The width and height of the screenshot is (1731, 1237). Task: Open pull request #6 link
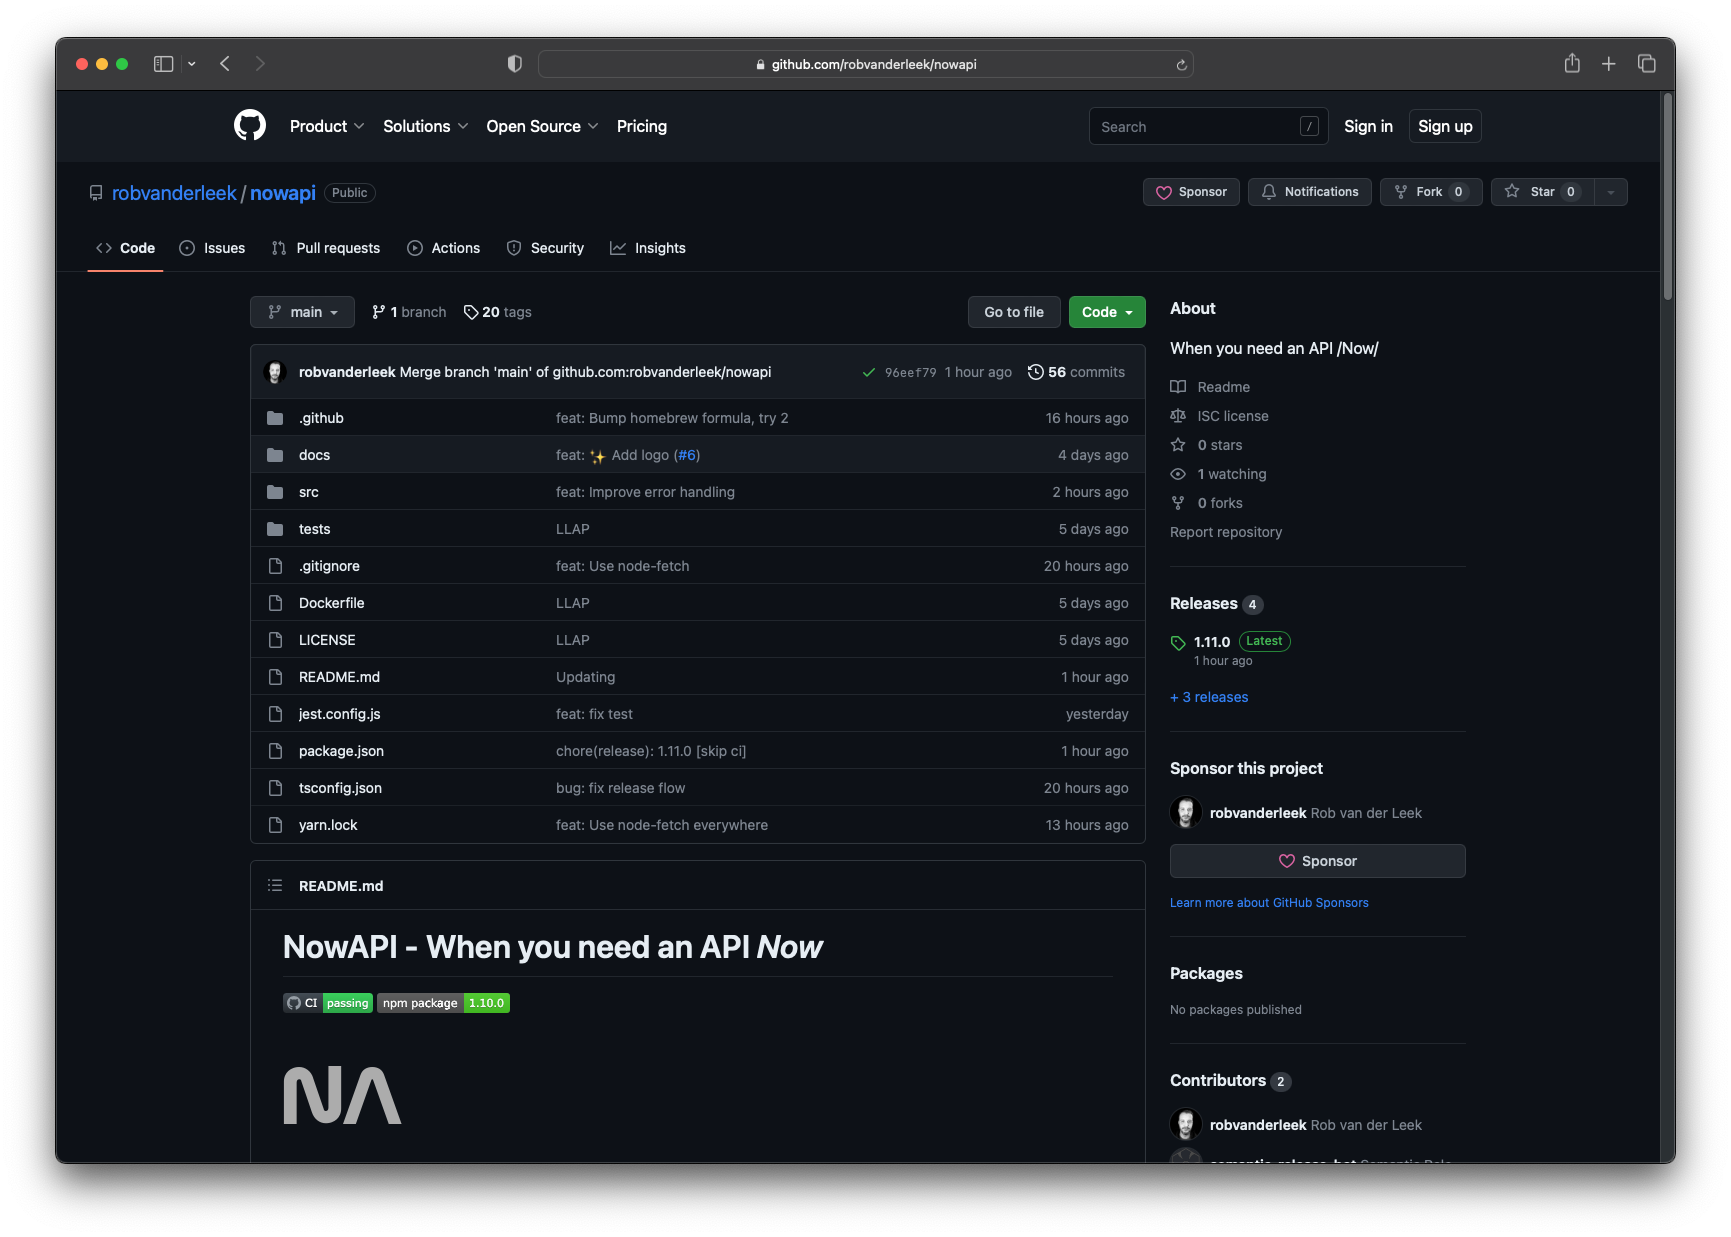[687, 455]
